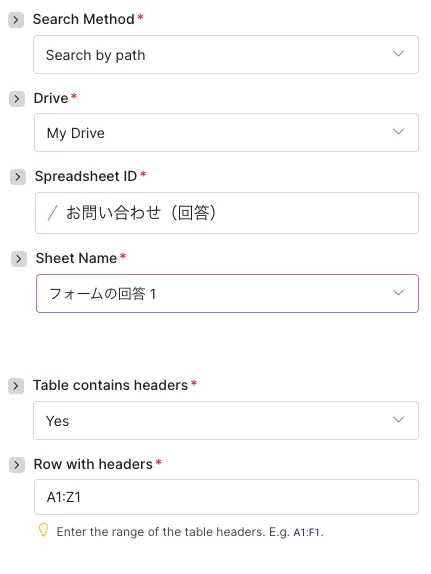Click the chevron in Table contains headers box
The width and height of the screenshot is (431, 574).
(x=398, y=420)
